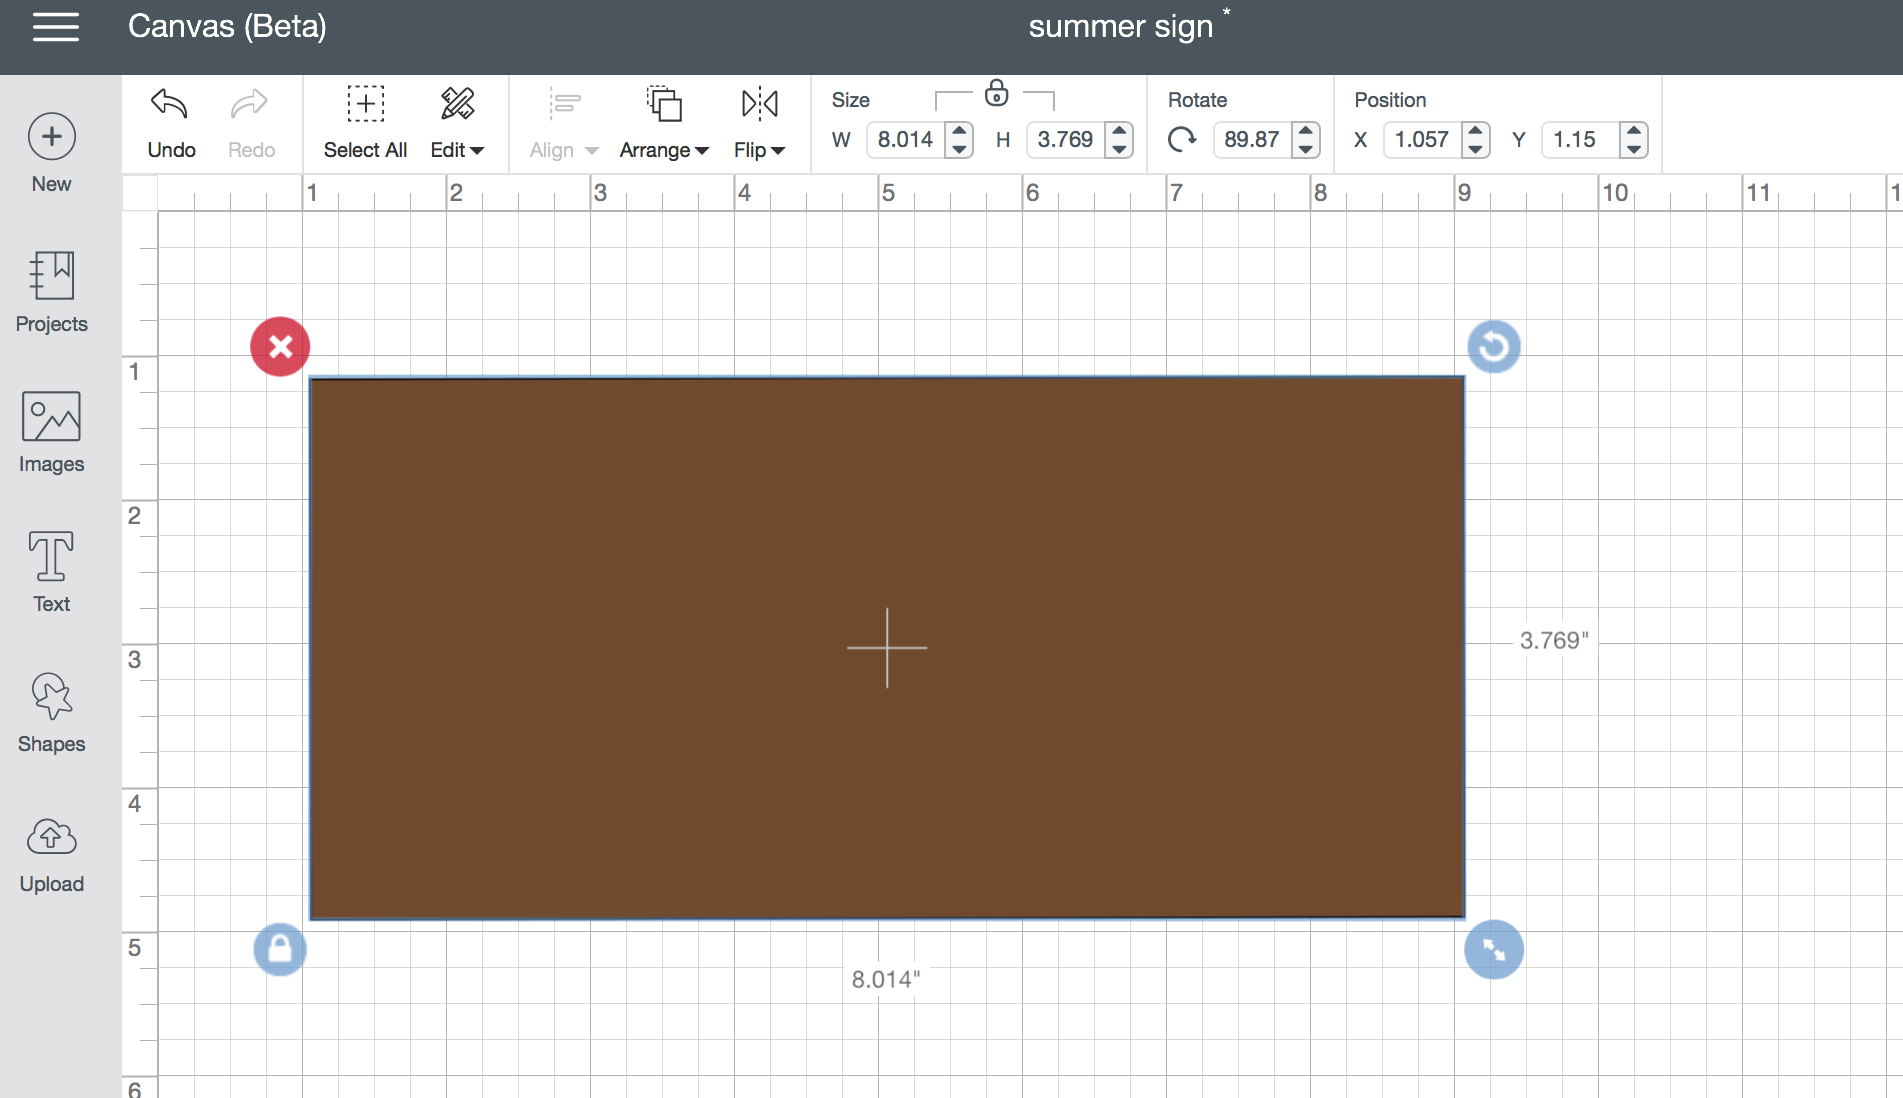The height and width of the screenshot is (1098, 1903).
Task: Click the 8.014" width dimension label
Action: point(886,980)
